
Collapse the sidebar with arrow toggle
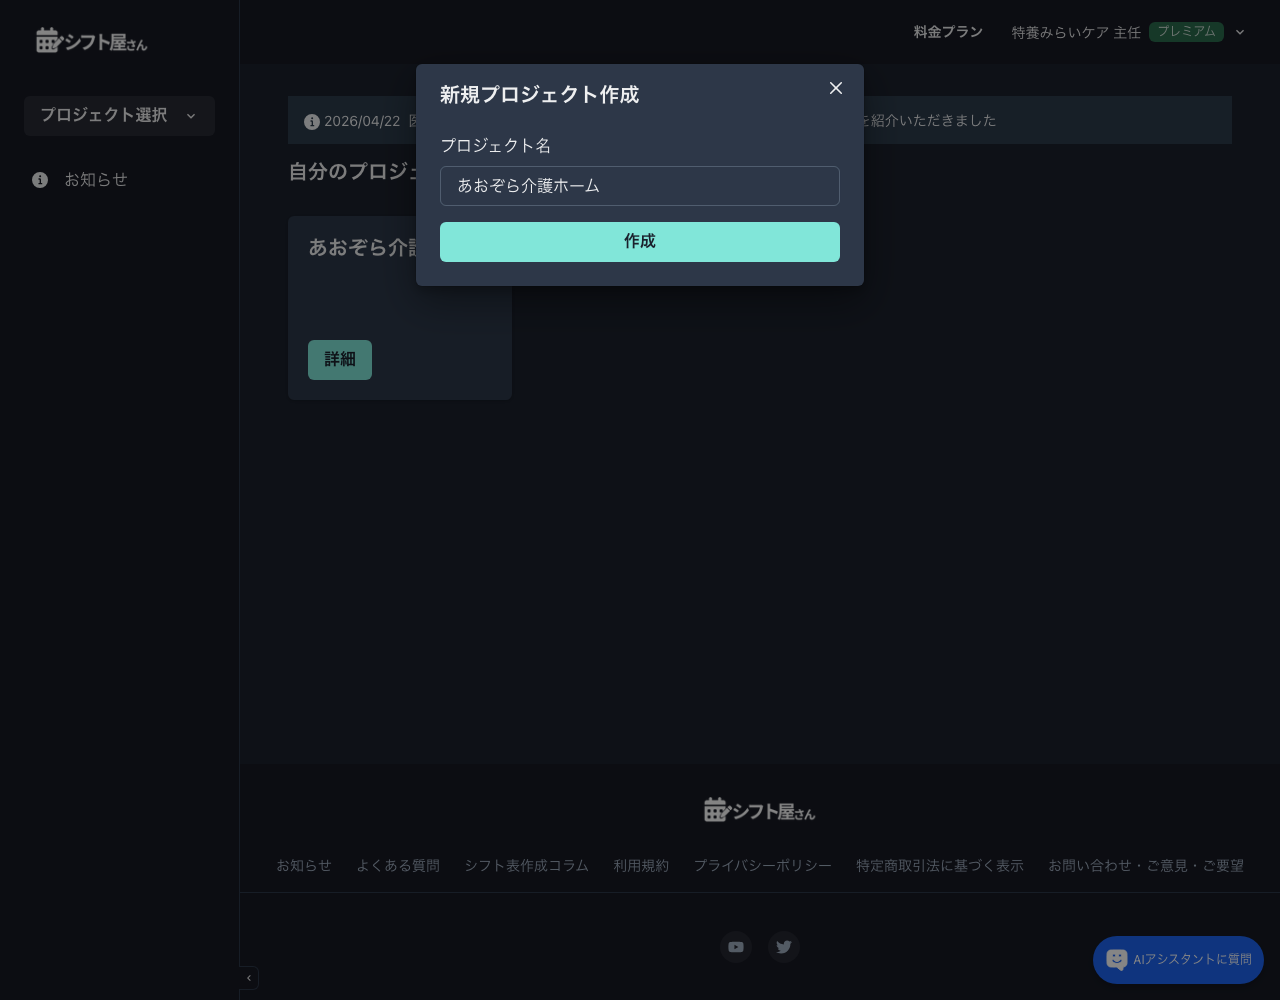pos(249,978)
